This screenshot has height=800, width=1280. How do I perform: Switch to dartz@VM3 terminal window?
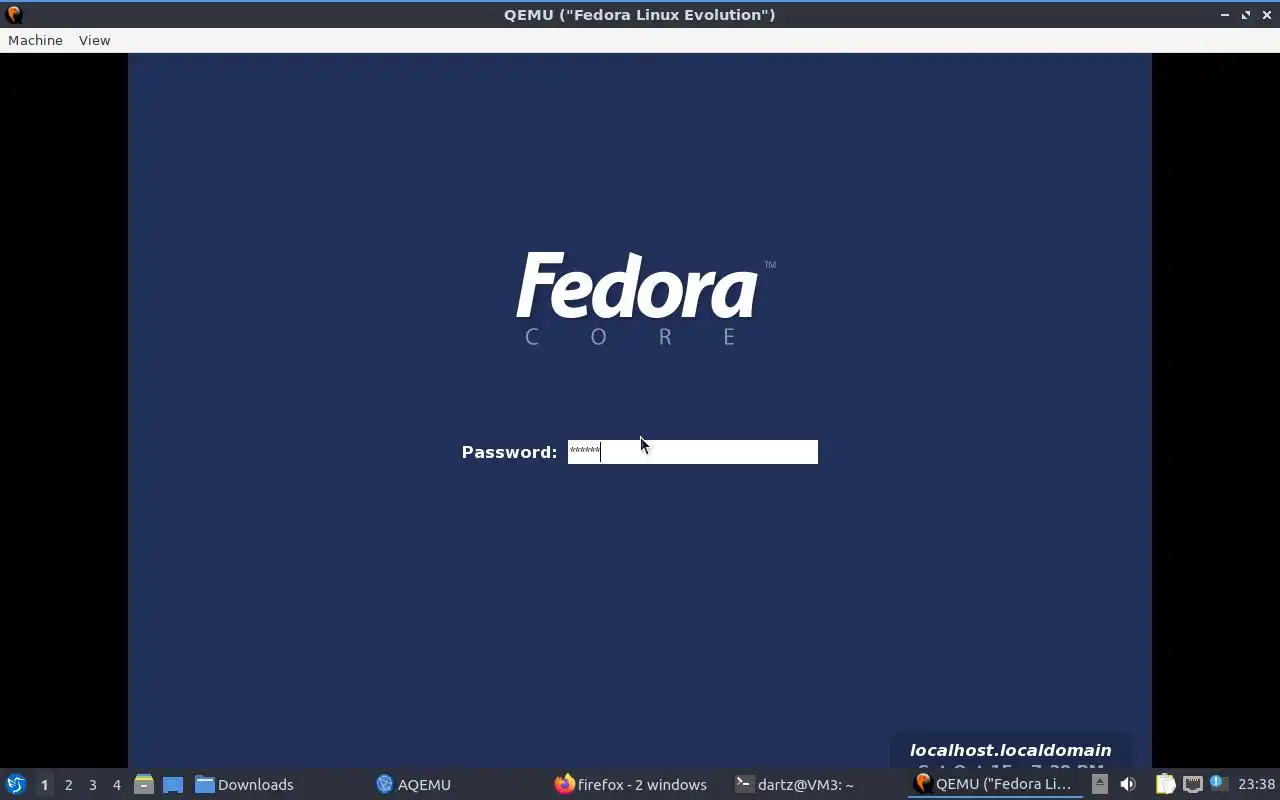point(795,784)
